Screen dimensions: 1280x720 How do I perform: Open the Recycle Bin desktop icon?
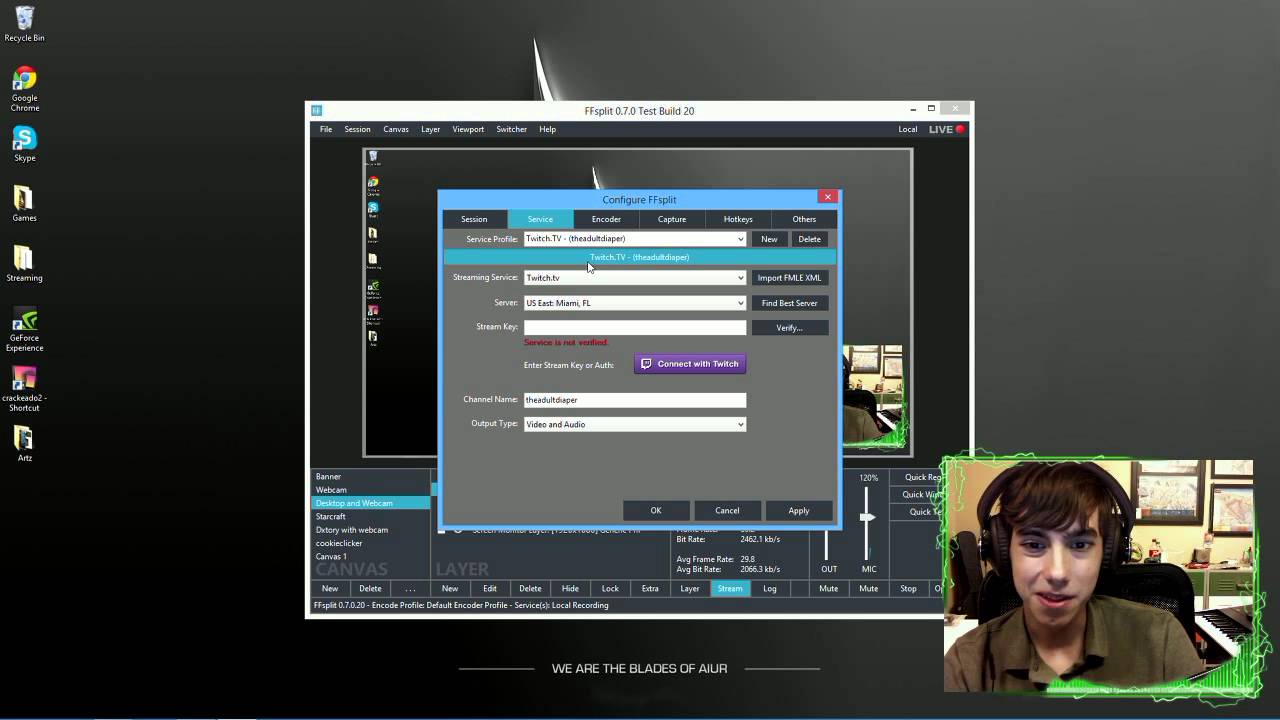[x=24, y=25]
